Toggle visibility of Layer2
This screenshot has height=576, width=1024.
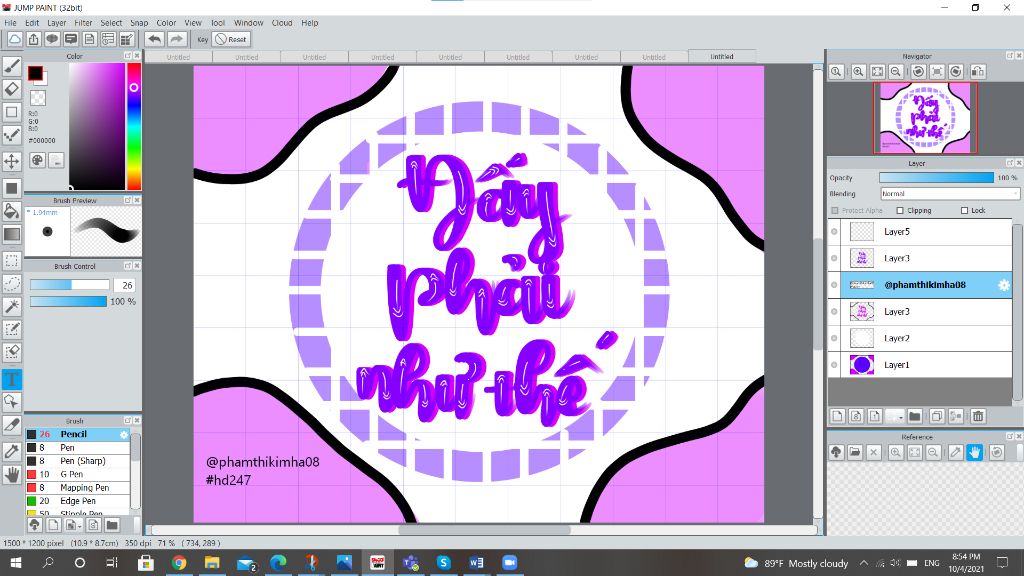click(834, 338)
